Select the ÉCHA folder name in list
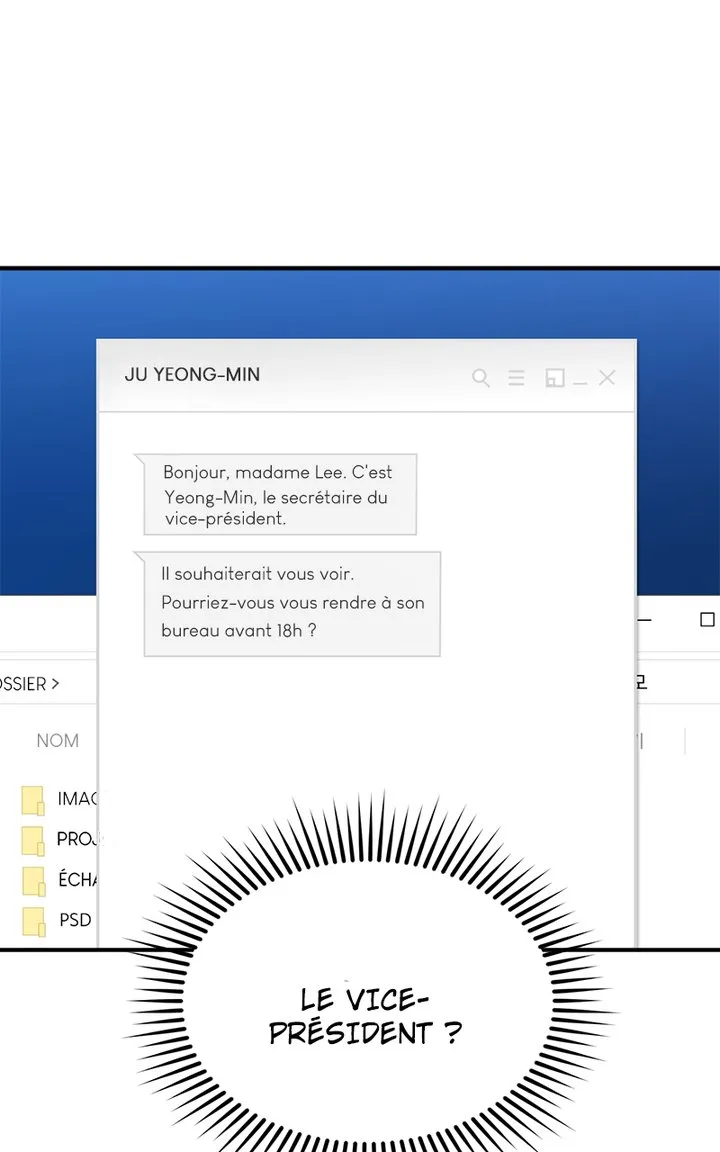This screenshot has height=1152, width=720. tap(77, 880)
